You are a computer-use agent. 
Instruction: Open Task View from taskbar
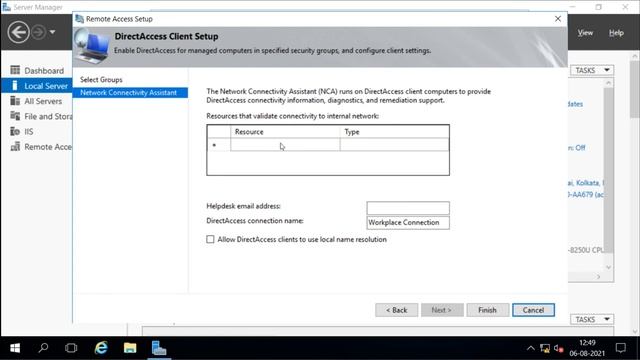(x=71, y=348)
